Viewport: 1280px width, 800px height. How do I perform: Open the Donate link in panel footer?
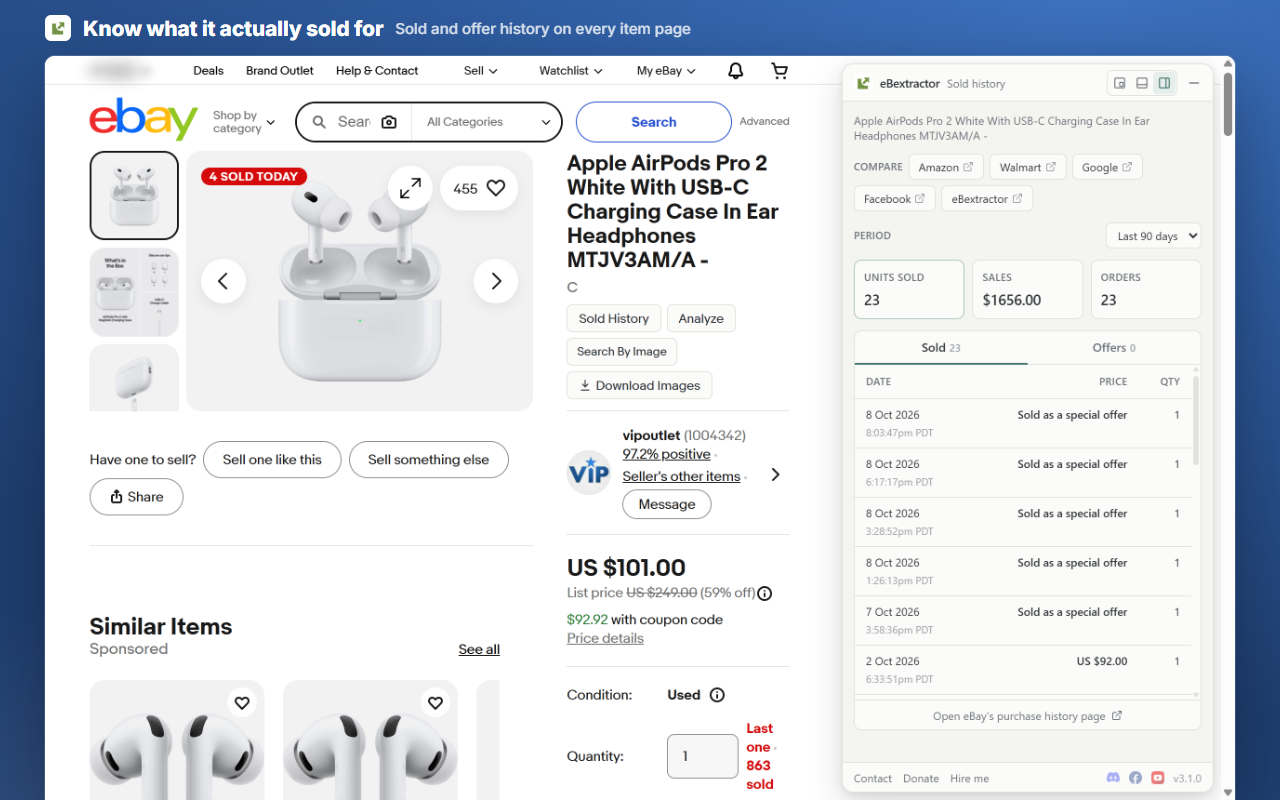pyautogui.click(x=921, y=778)
